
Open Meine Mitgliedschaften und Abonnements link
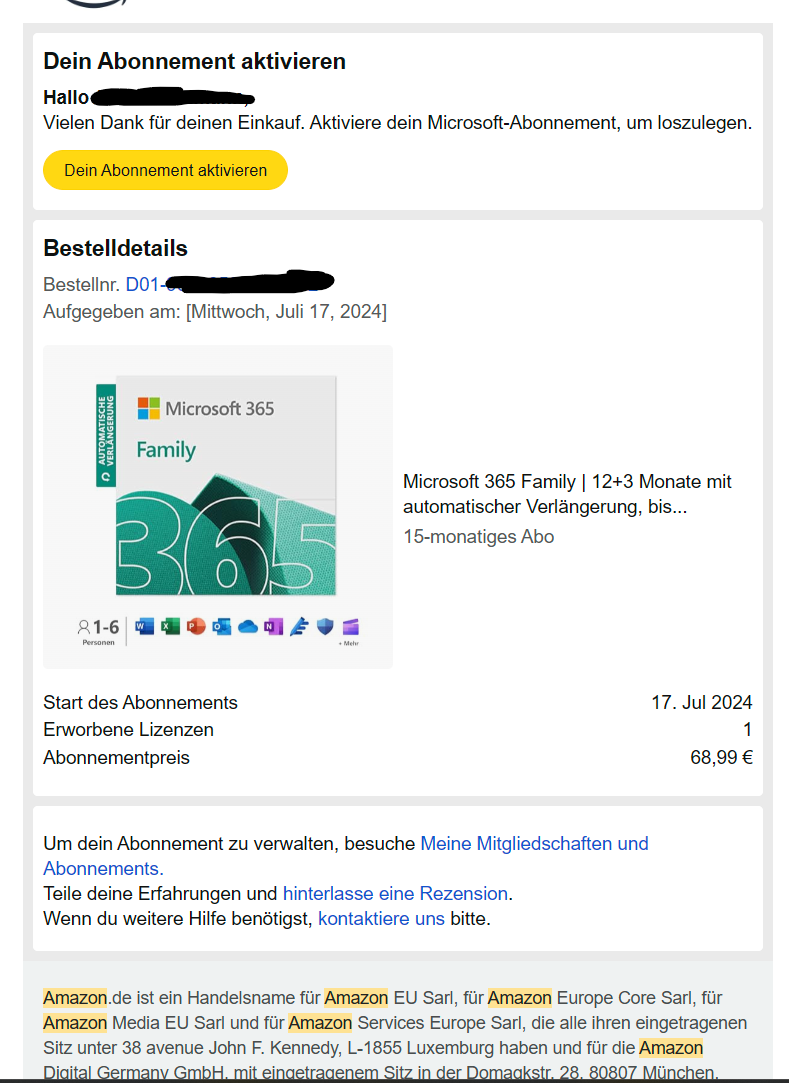345,856
